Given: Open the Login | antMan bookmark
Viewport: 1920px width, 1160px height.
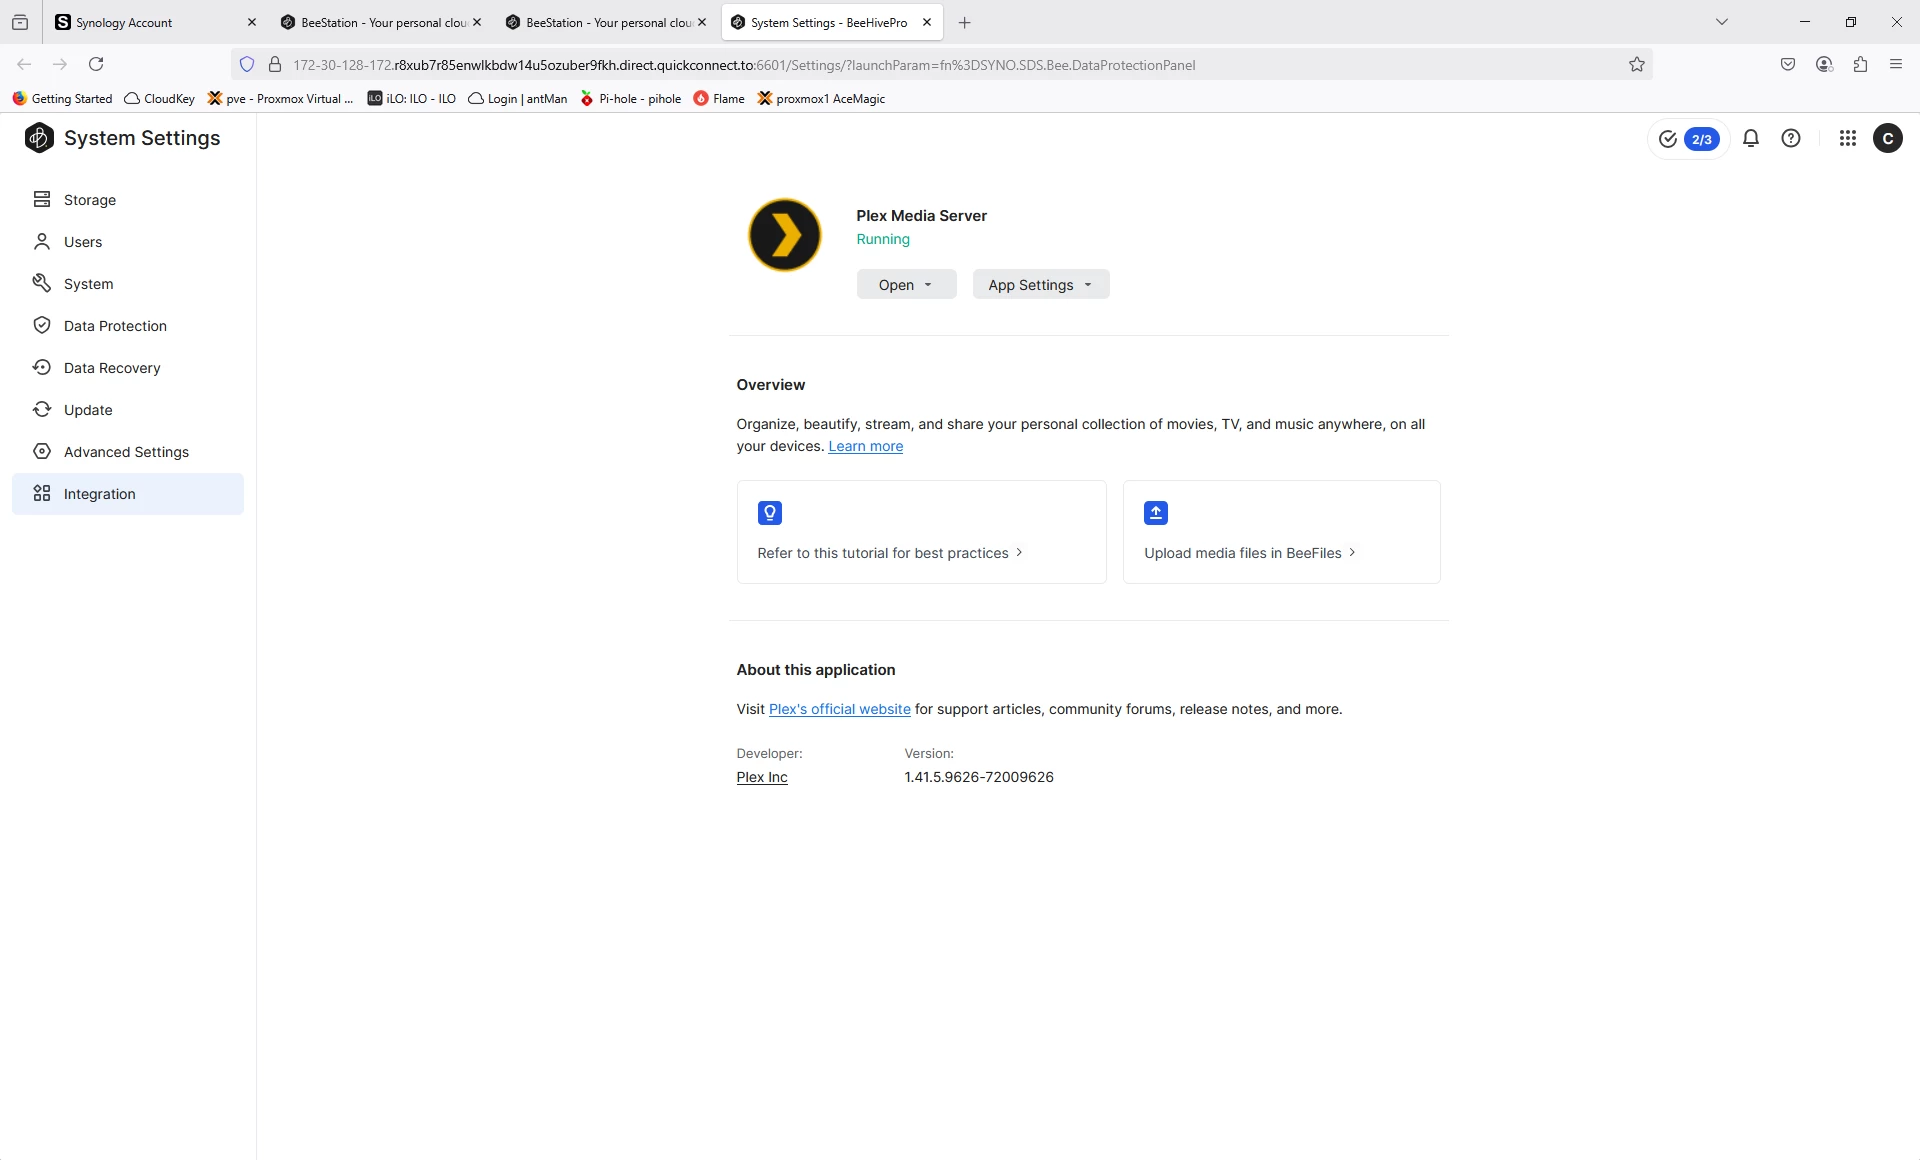Looking at the screenshot, I should pyautogui.click(x=517, y=99).
